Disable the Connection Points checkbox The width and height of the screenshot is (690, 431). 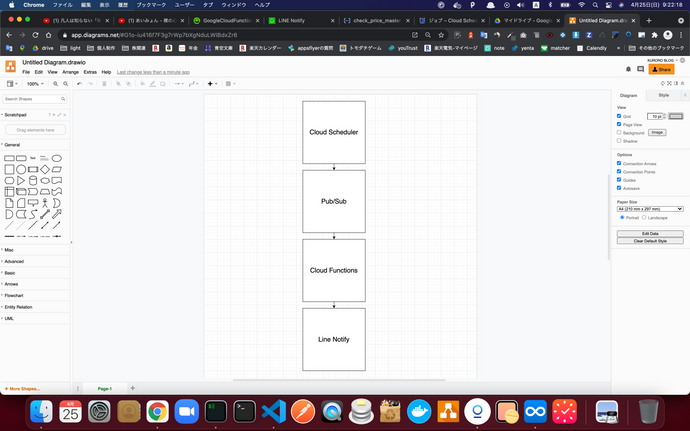click(619, 172)
